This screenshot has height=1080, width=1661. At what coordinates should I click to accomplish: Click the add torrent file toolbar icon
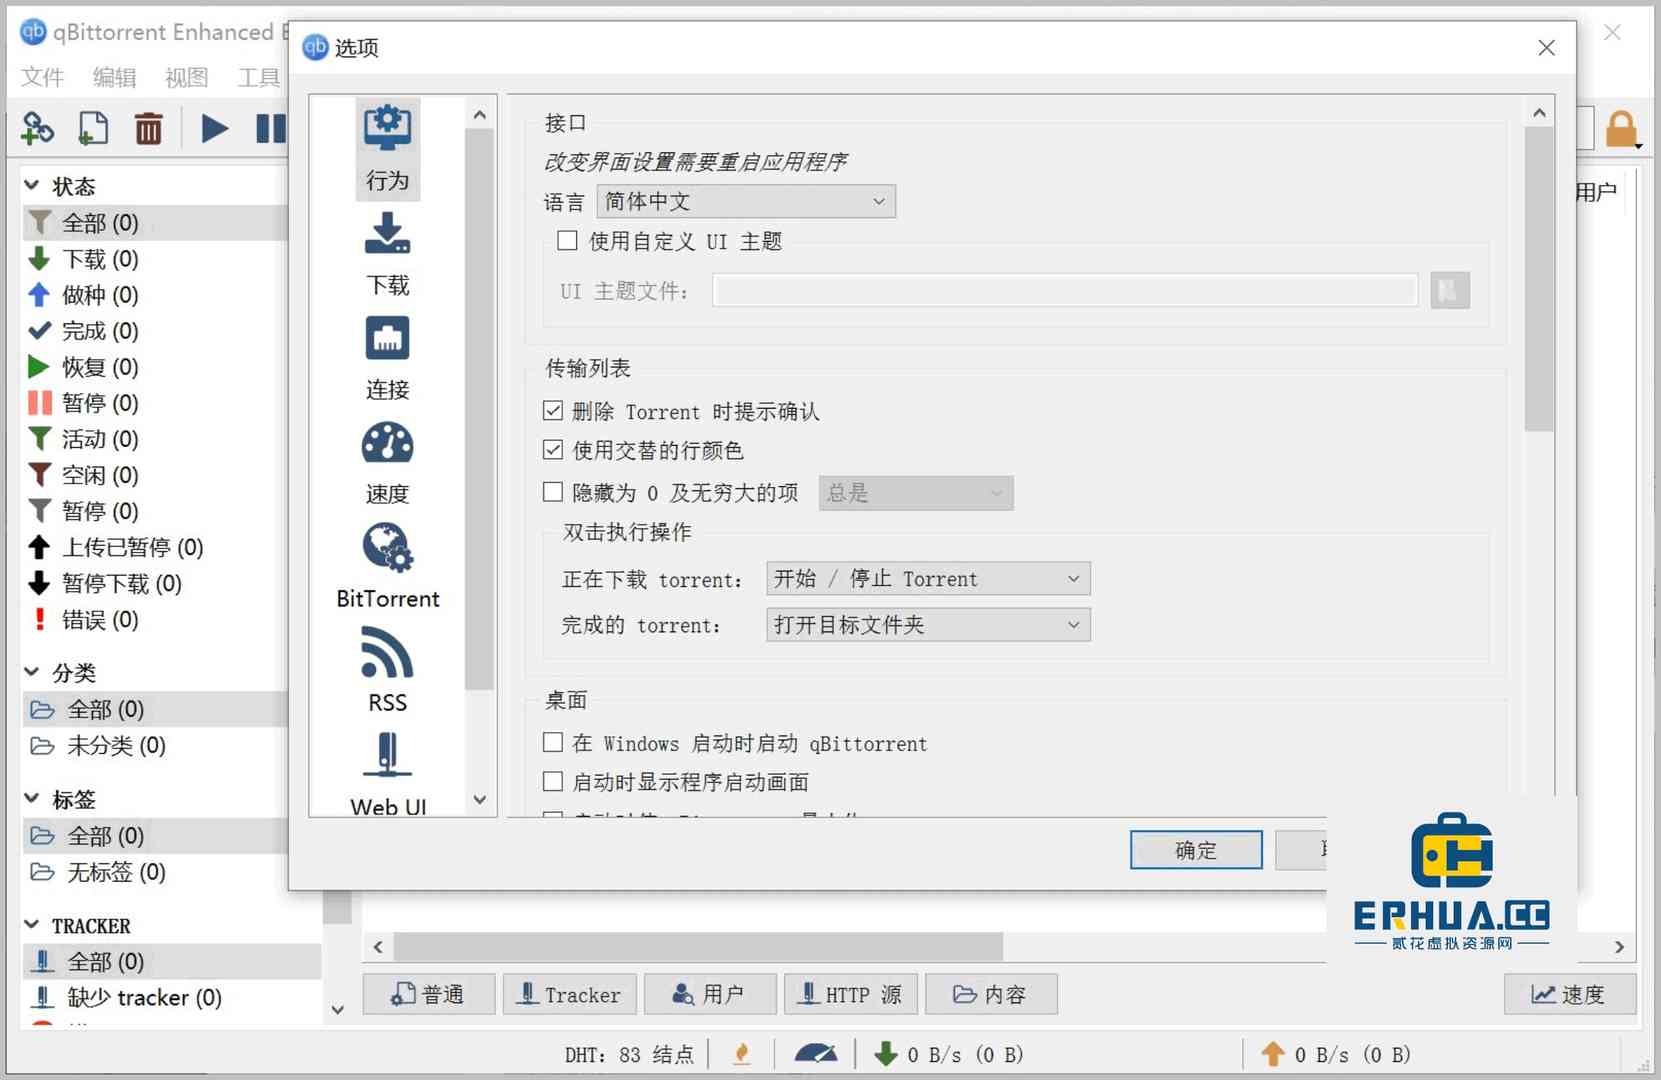point(93,128)
